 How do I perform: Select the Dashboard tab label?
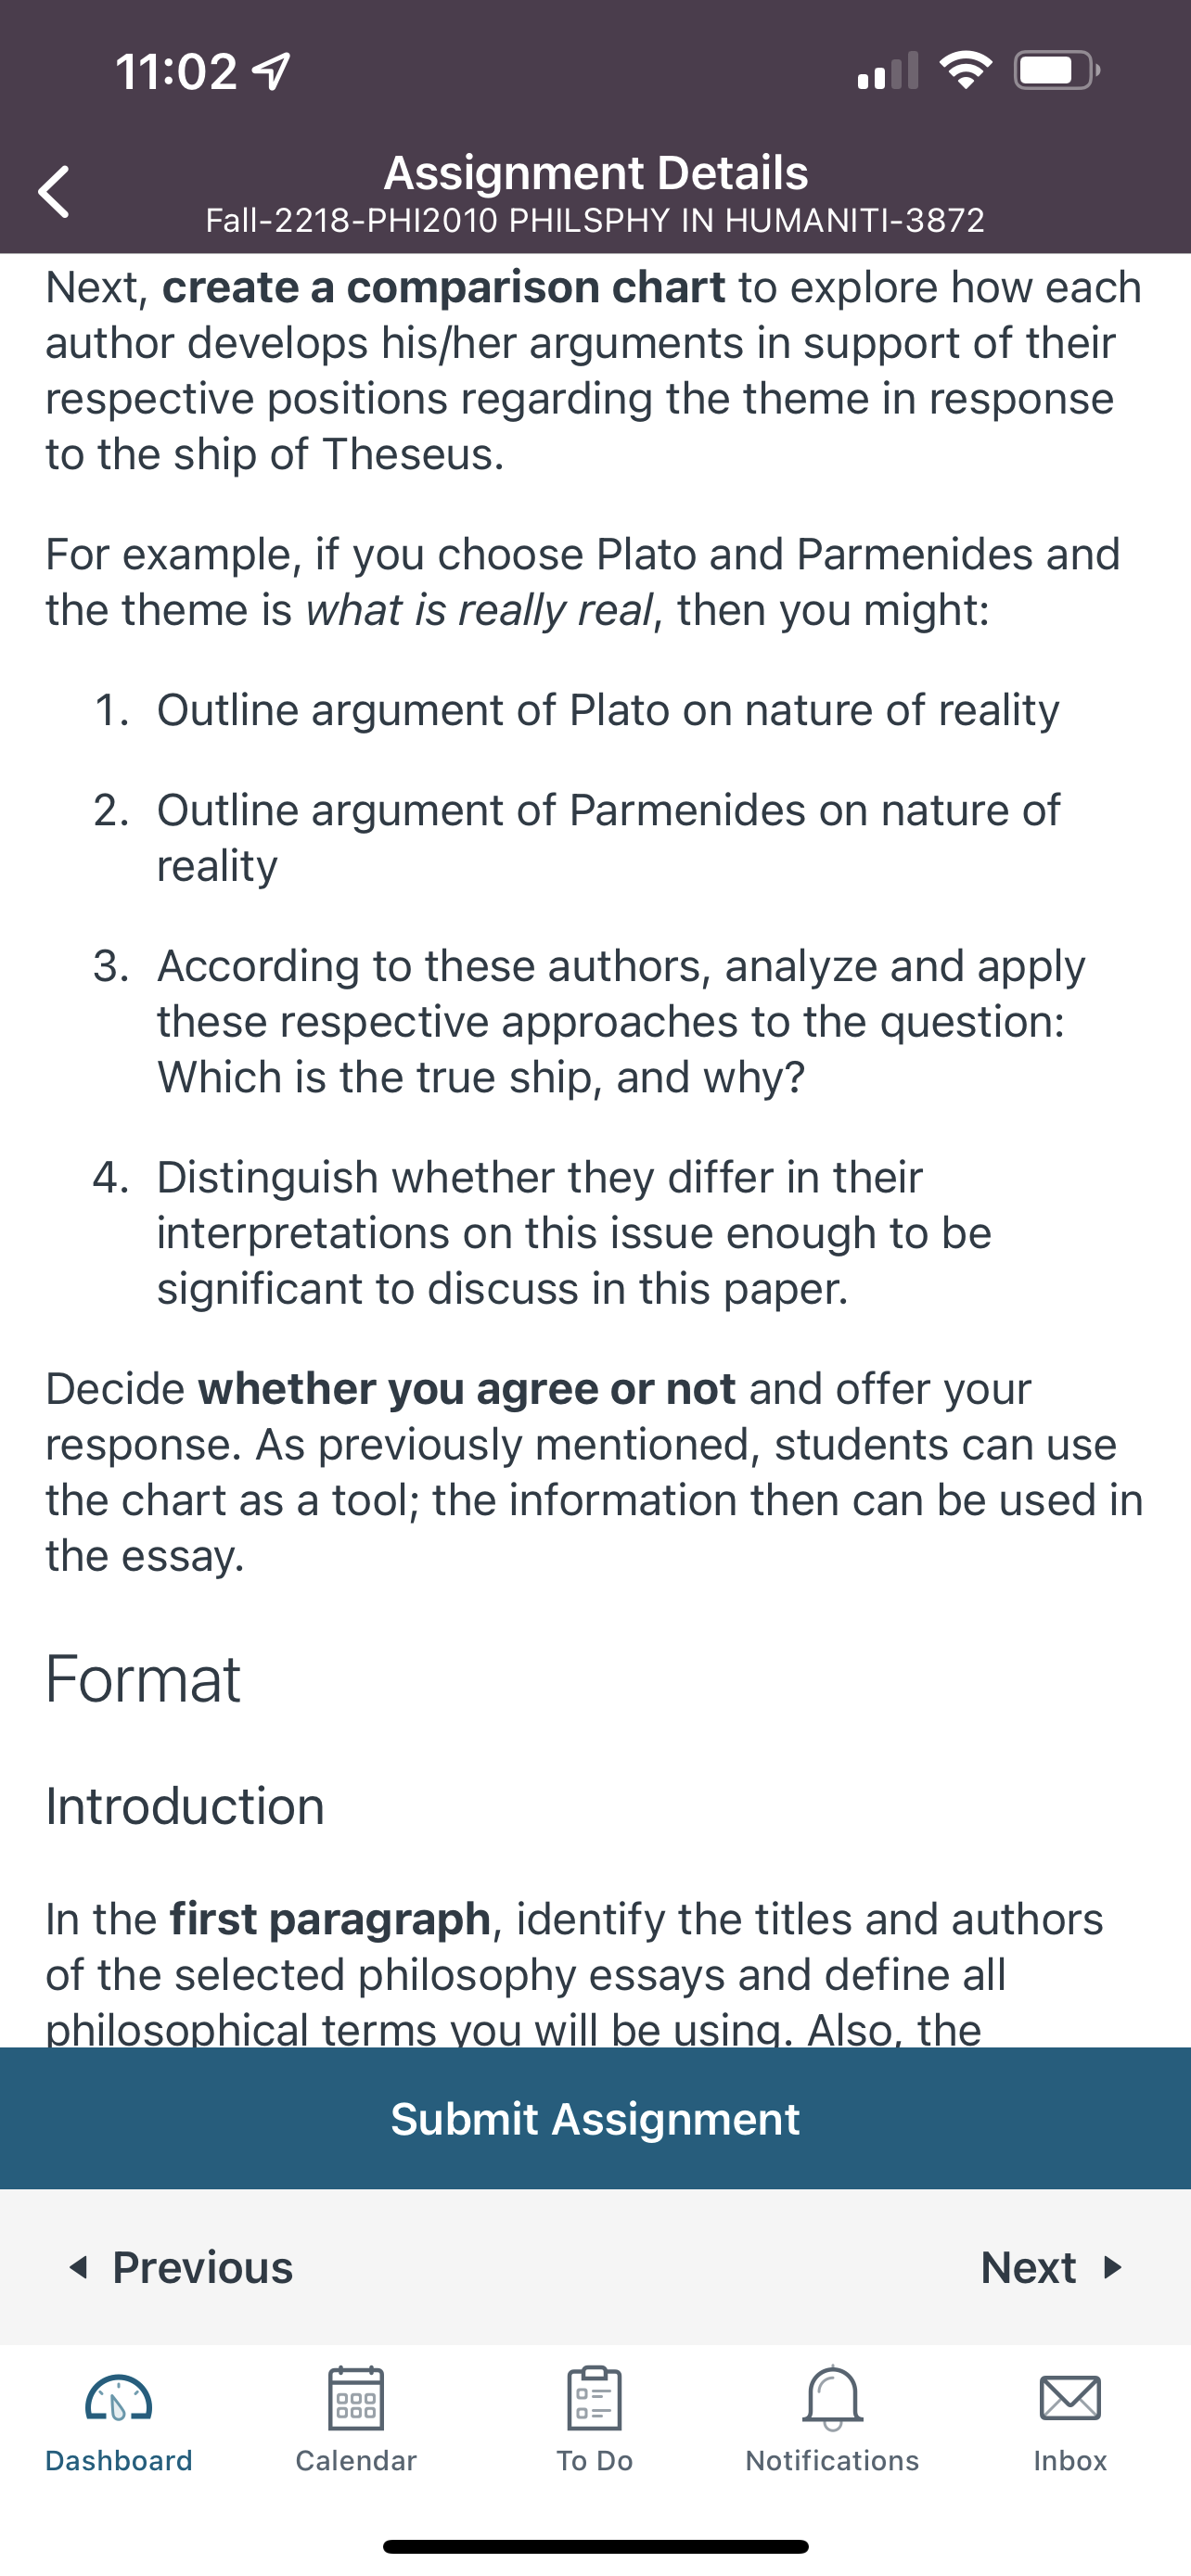tap(118, 2460)
